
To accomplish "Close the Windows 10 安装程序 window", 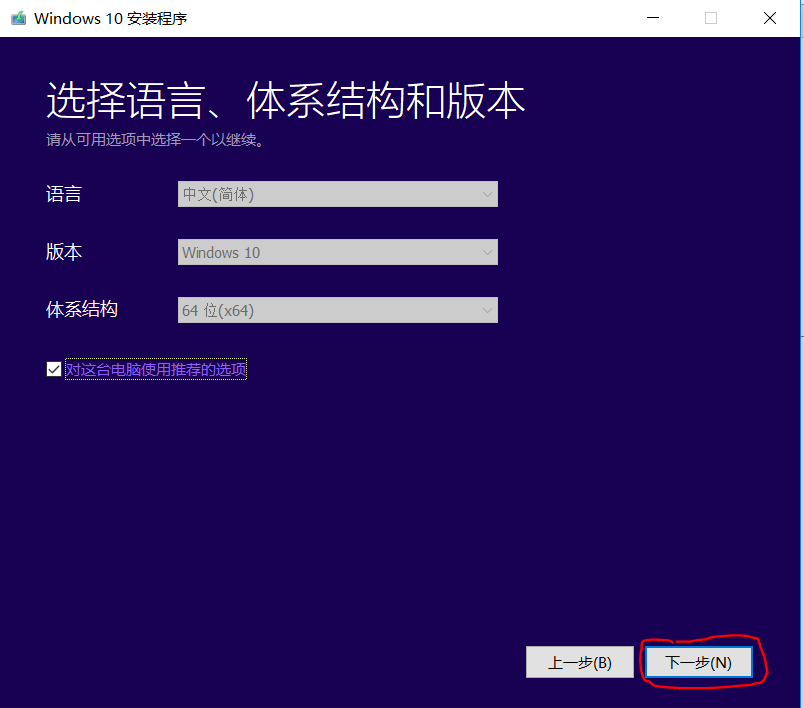I will pyautogui.click(x=770, y=18).
